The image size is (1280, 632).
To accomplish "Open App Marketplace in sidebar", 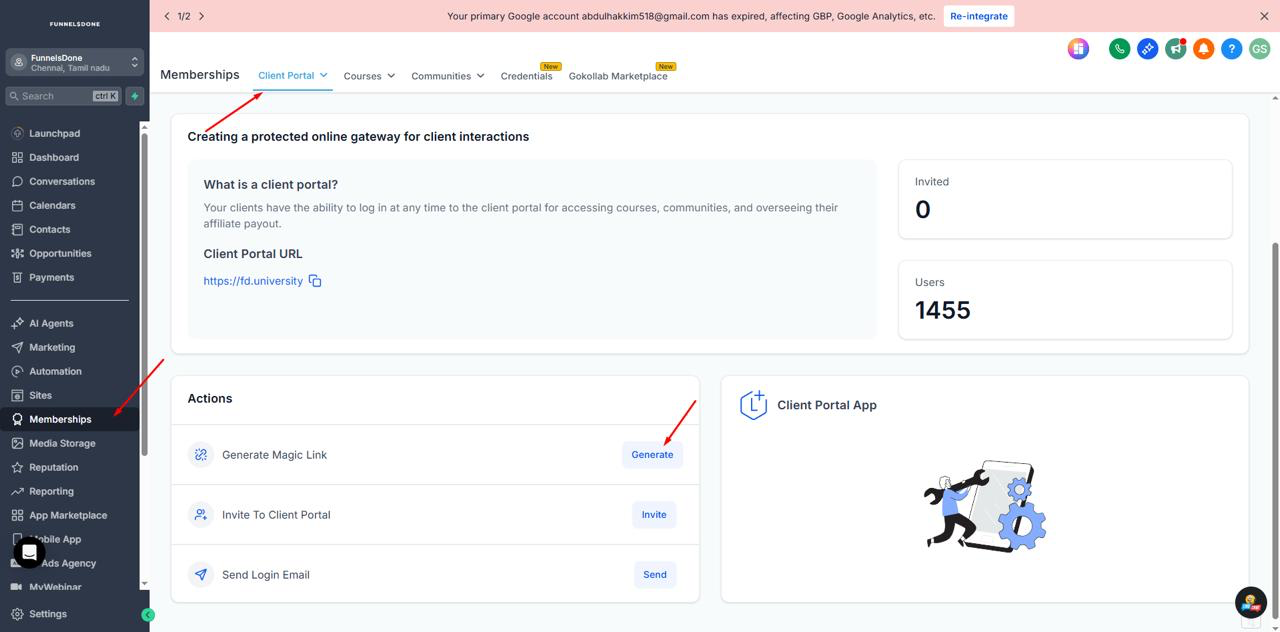I will 70,515.
